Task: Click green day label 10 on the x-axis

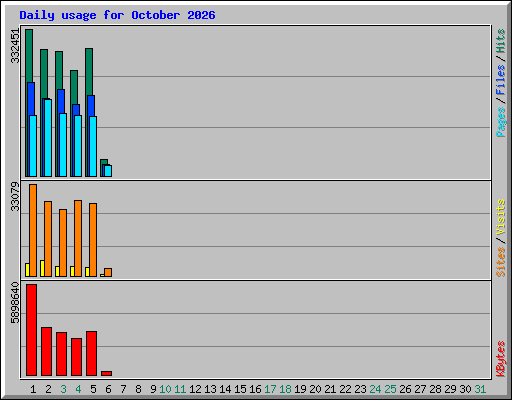Action: click(165, 389)
